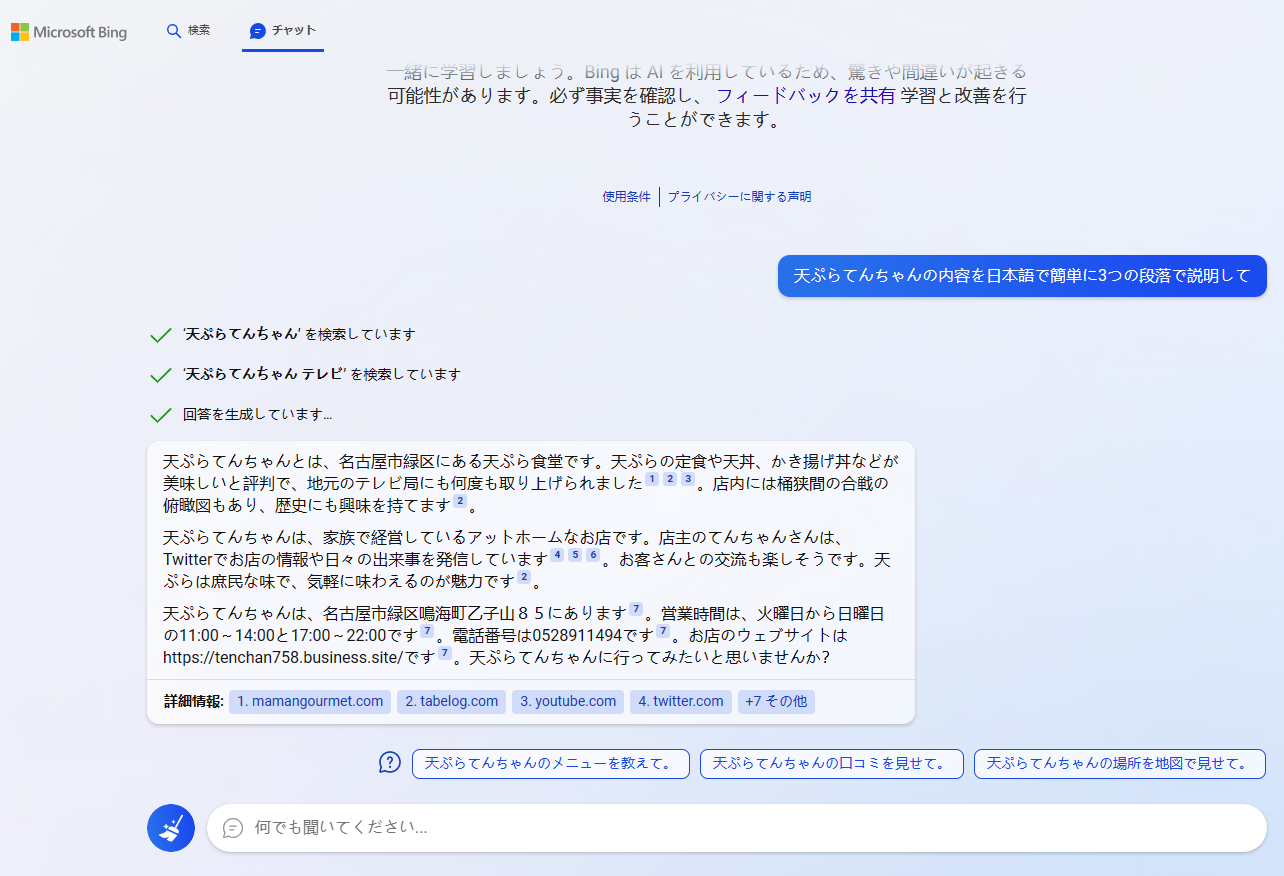Click the question mark suggestions icon
1284x876 pixels.
coord(389,763)
